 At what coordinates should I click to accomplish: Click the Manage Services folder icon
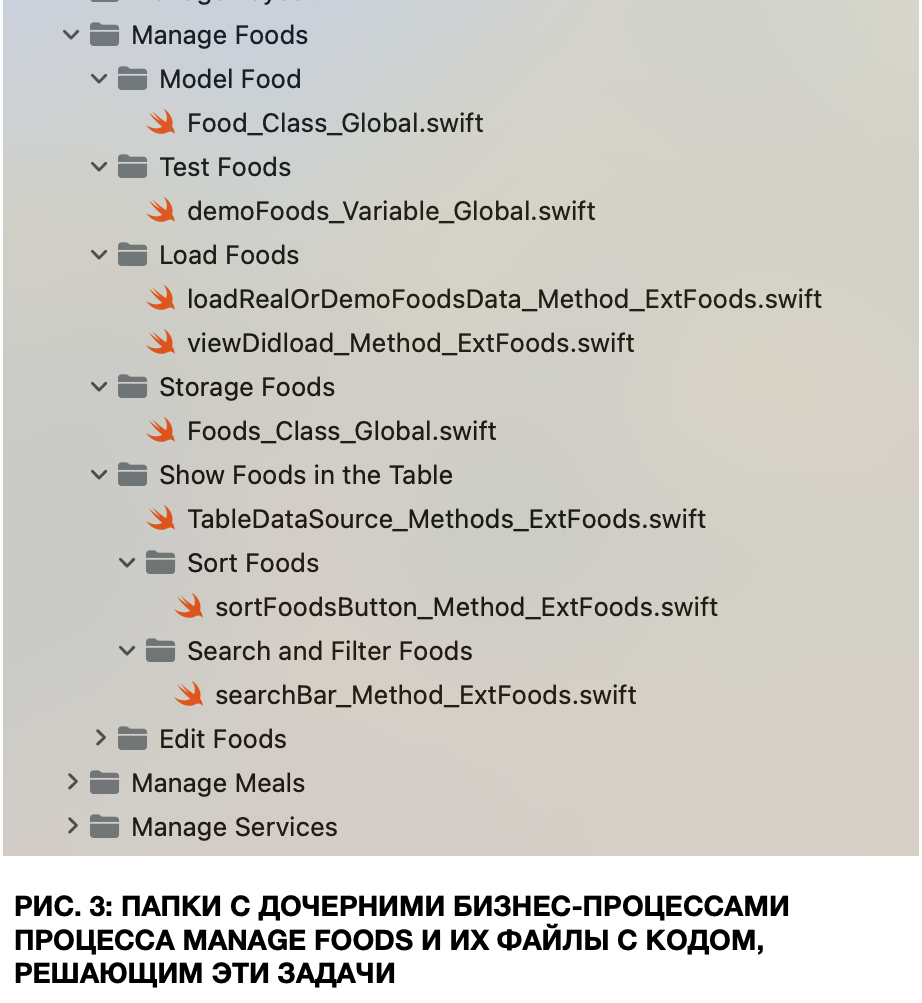[x=104, y=827]
